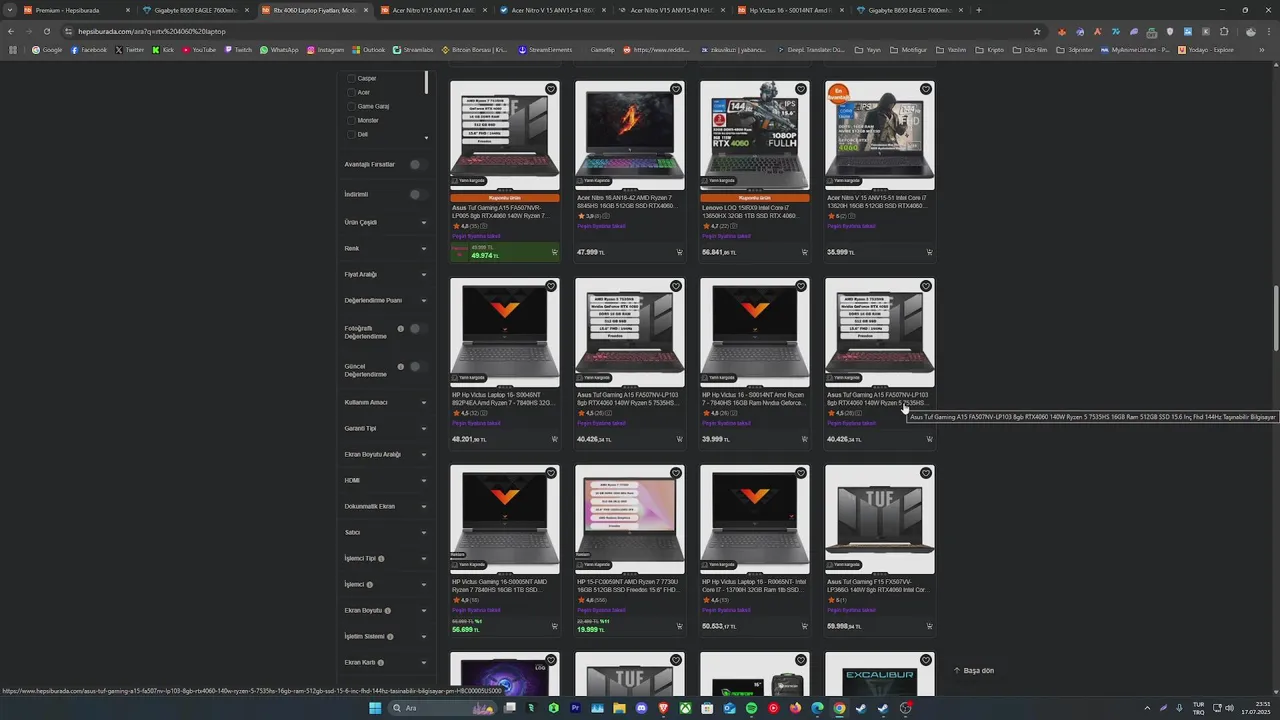Enable the Güncel Değerlendirme switch
The image size is (1280, 720).
tap(417, 366)
